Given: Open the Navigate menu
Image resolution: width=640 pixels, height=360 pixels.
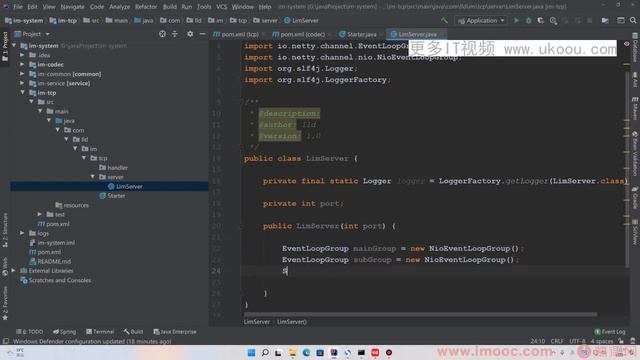Looking at the screenshot, I should tap(72, 7).
